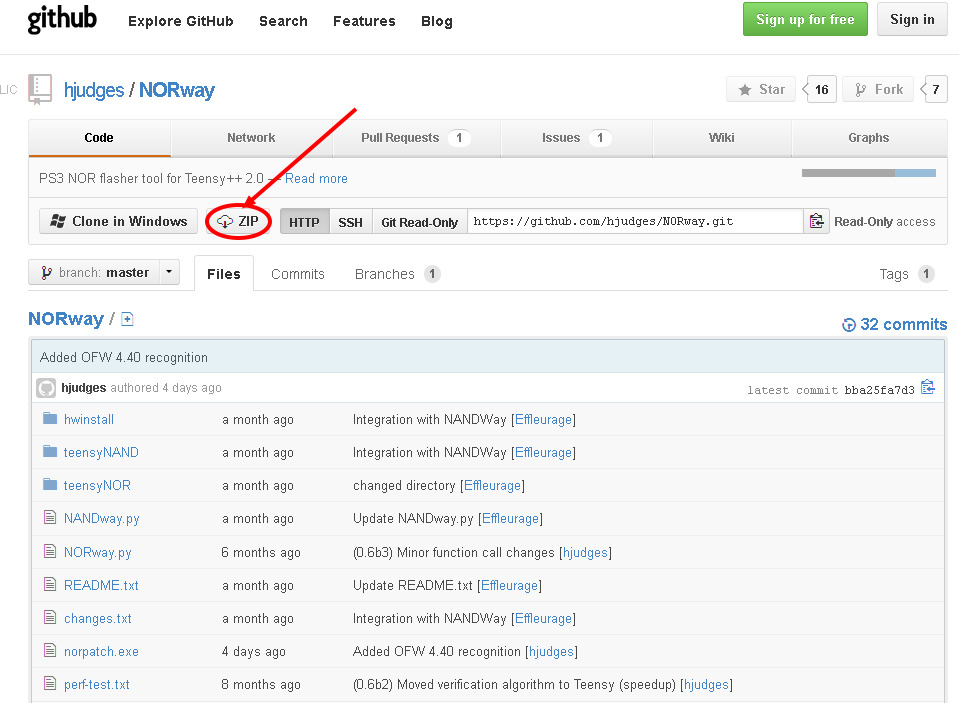The width and height of the screenshot is (959, 703).
Task: Click the plus icon beside NORway path
Action: (127, 319)
